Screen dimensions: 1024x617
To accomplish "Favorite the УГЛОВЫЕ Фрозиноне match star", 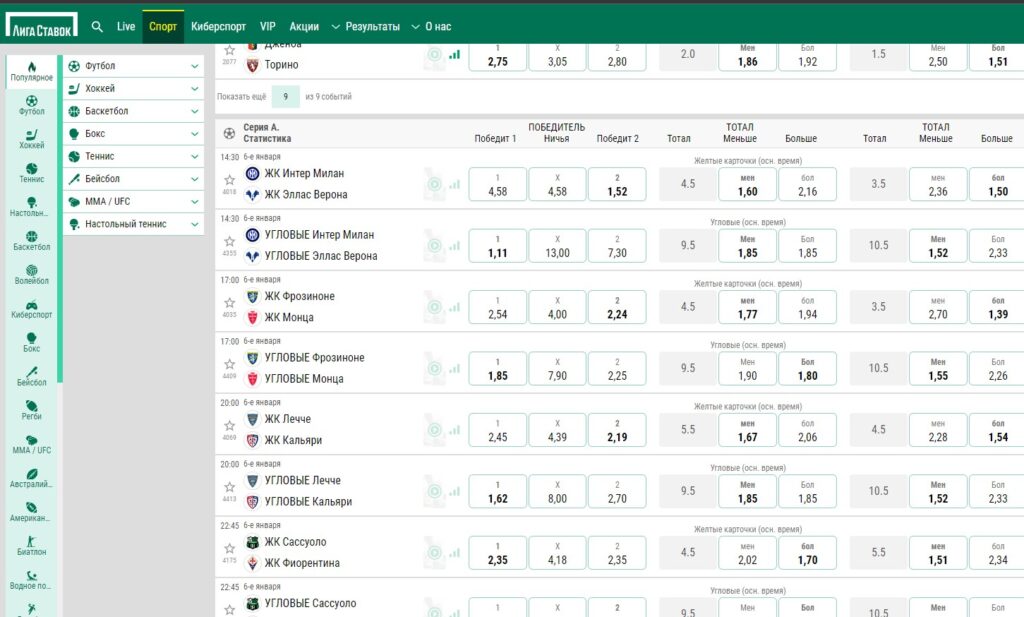I will 229,364.
